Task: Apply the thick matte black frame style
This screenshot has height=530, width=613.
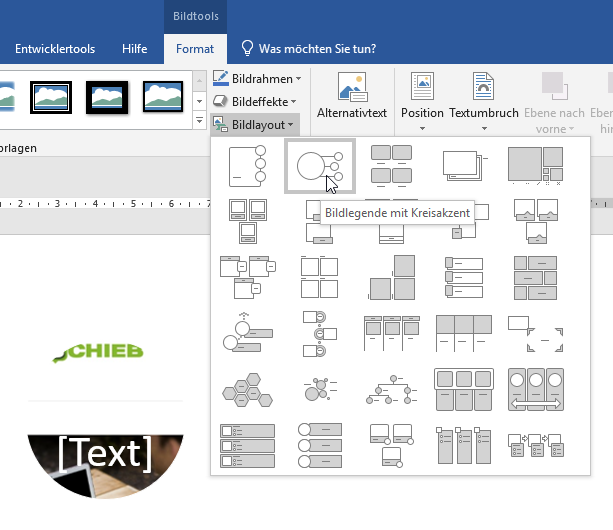Action: 107,98
